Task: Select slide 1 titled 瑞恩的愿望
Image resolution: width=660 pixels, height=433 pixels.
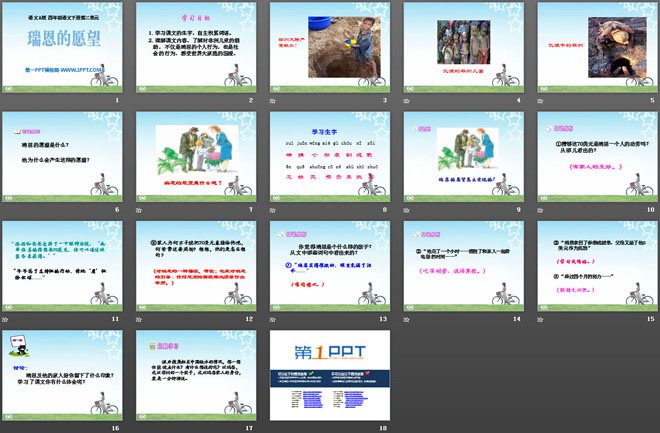Action: (62, 48)
